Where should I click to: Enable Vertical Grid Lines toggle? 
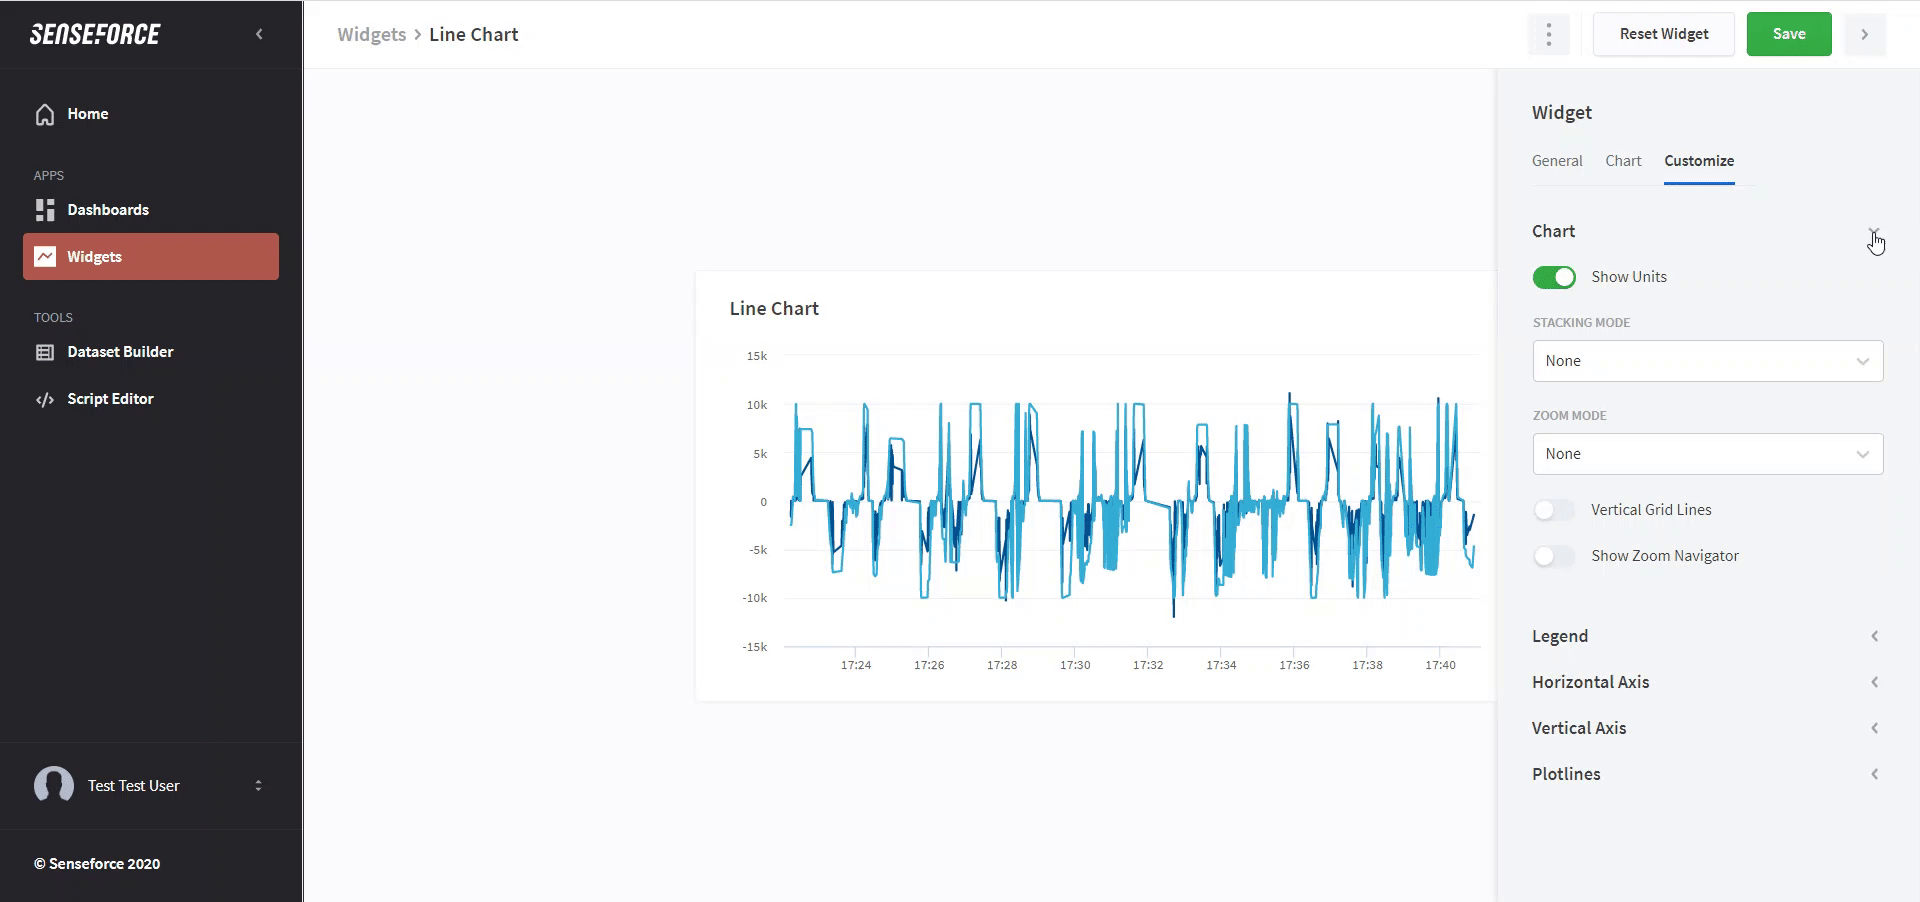click(x=1554, y=510)
